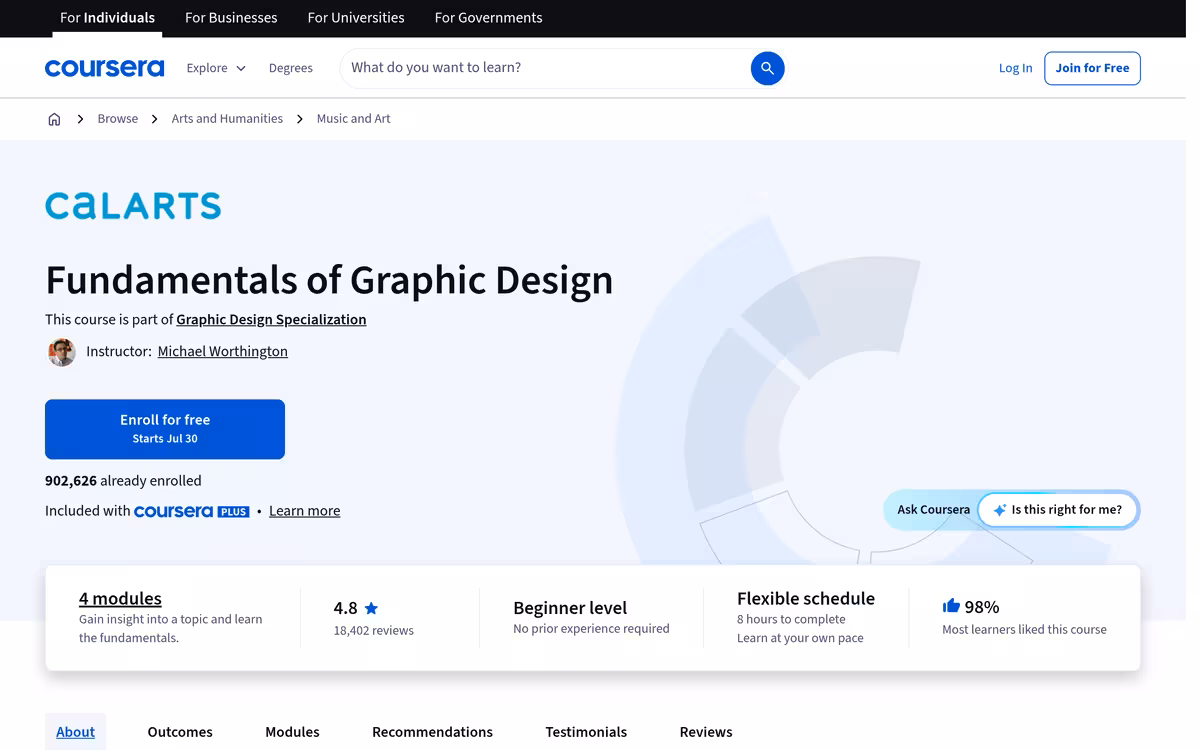Select the For Governments tab

(x=489, y=18)
